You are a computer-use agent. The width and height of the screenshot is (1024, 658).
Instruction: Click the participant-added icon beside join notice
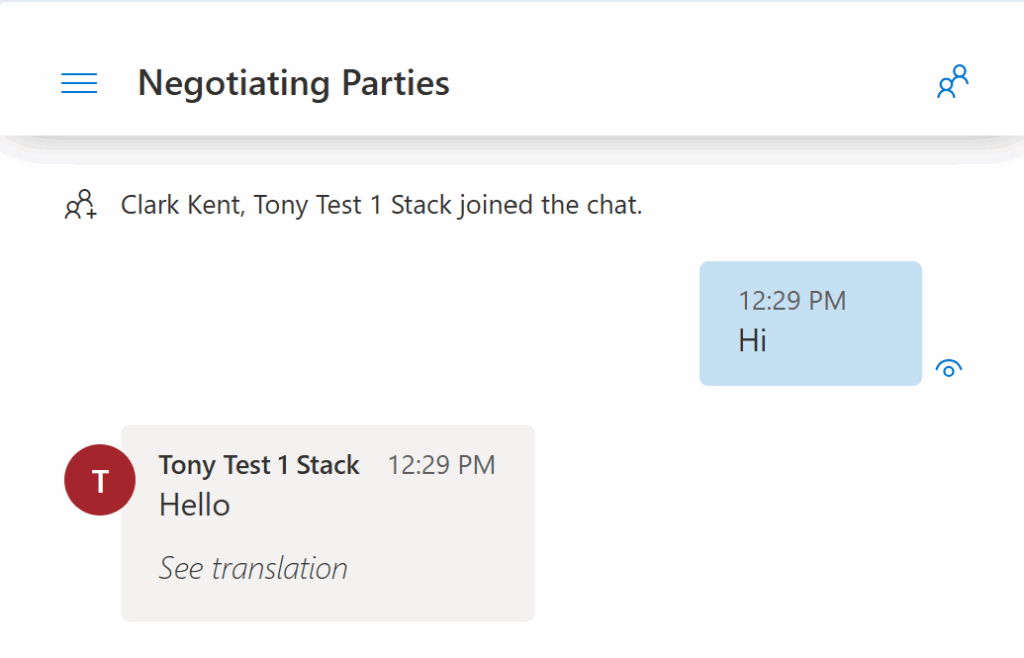pos(80,205)
